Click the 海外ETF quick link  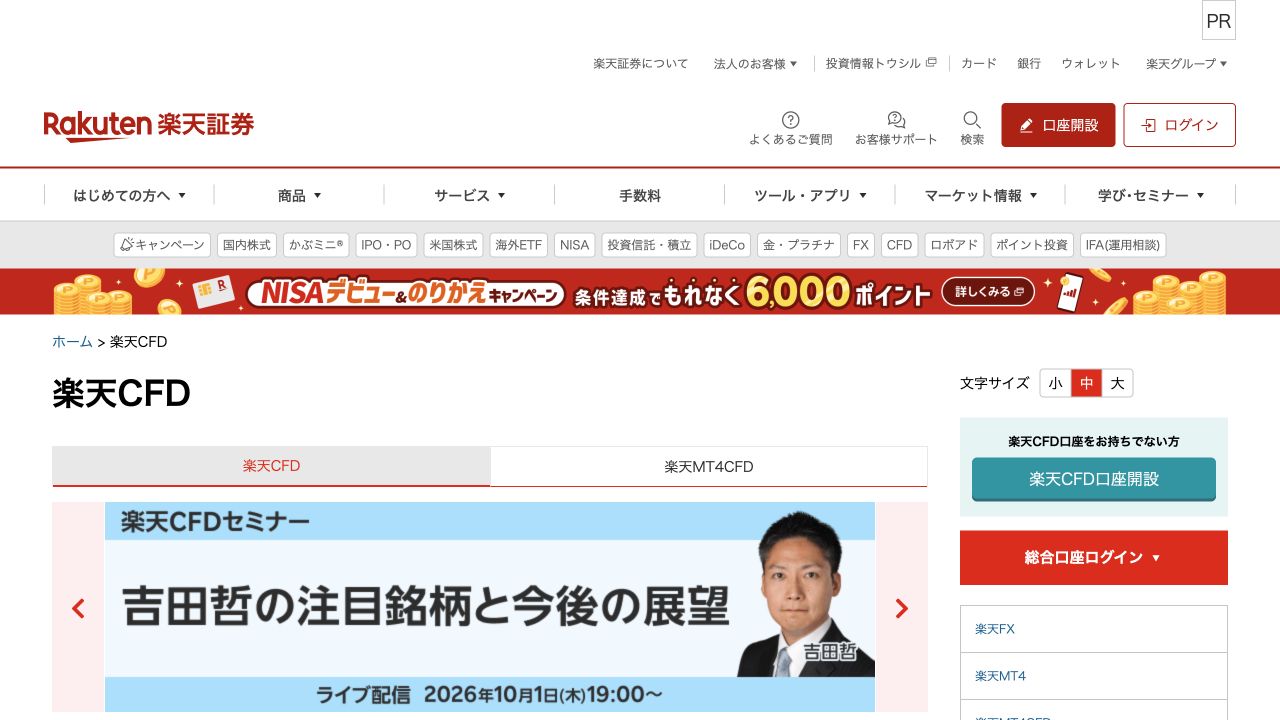pyautogui.click(x=519, y=245)
